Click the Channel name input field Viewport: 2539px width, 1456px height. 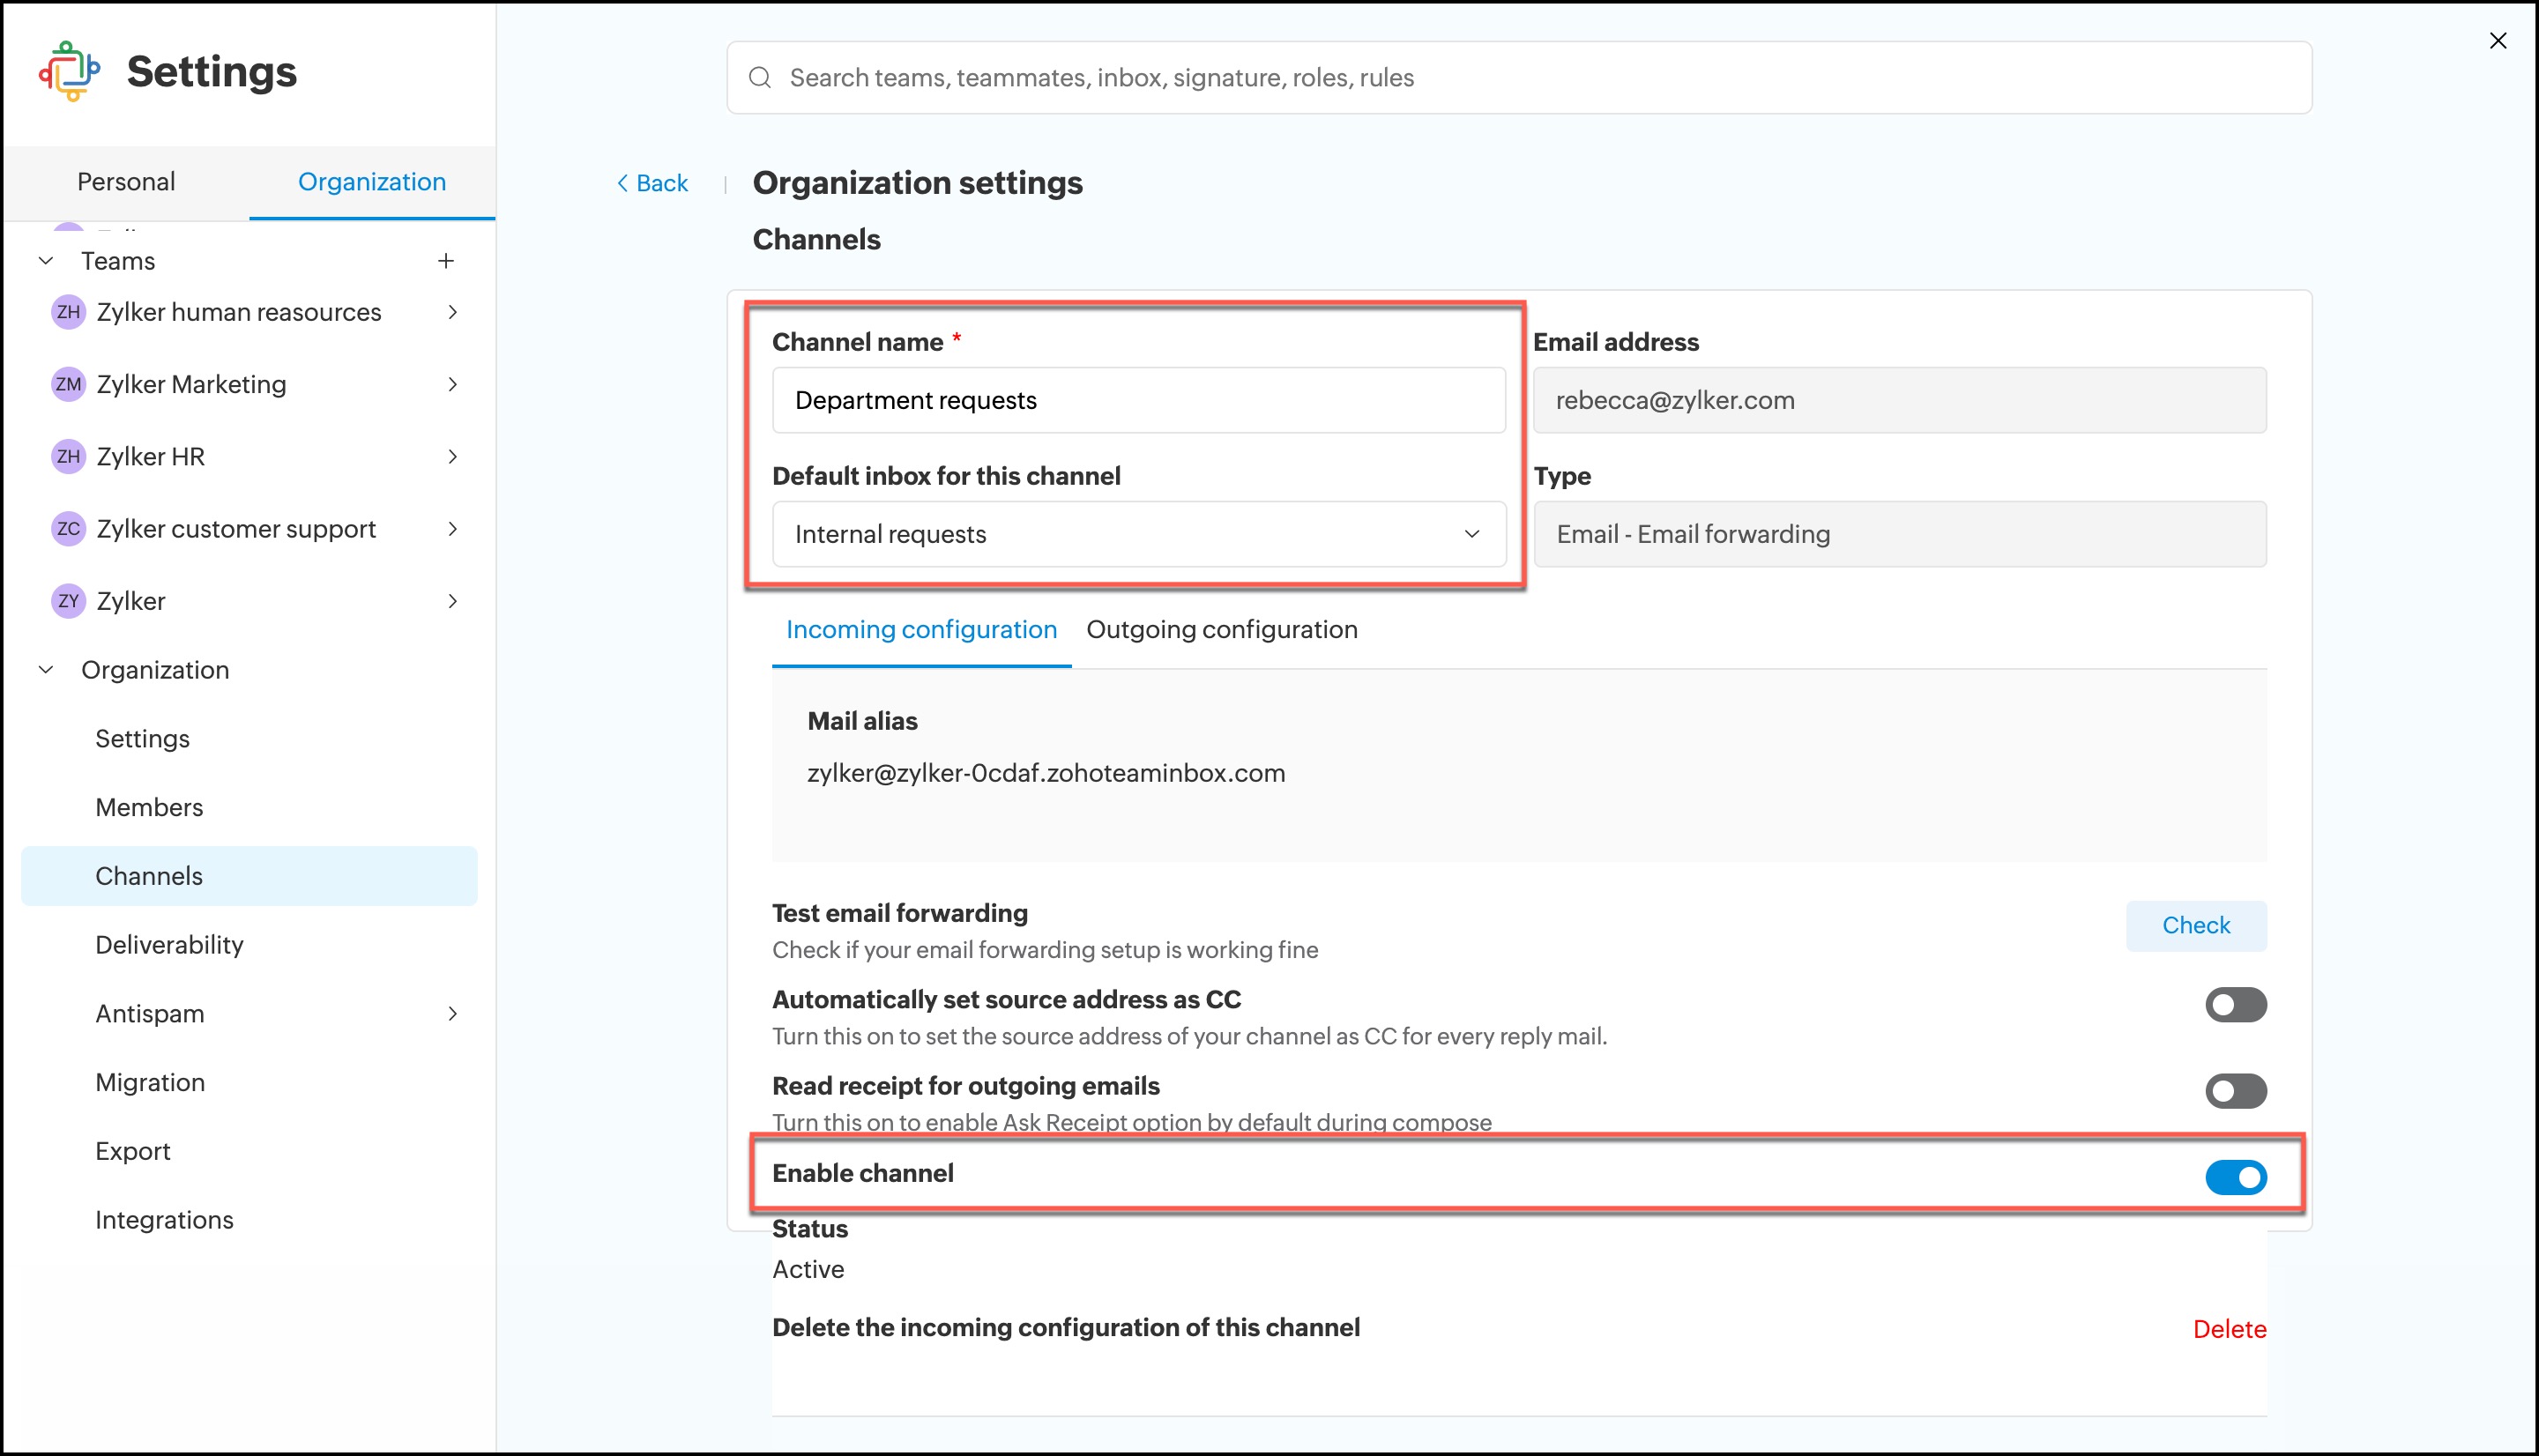point(1138,400)
